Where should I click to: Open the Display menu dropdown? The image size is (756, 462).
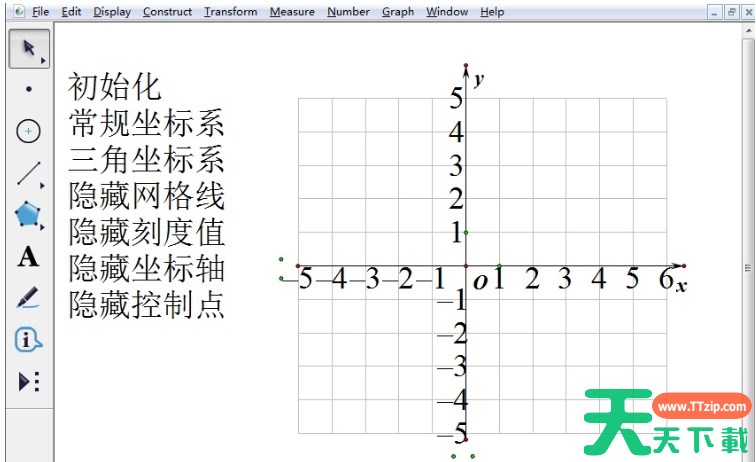point(112,12)
